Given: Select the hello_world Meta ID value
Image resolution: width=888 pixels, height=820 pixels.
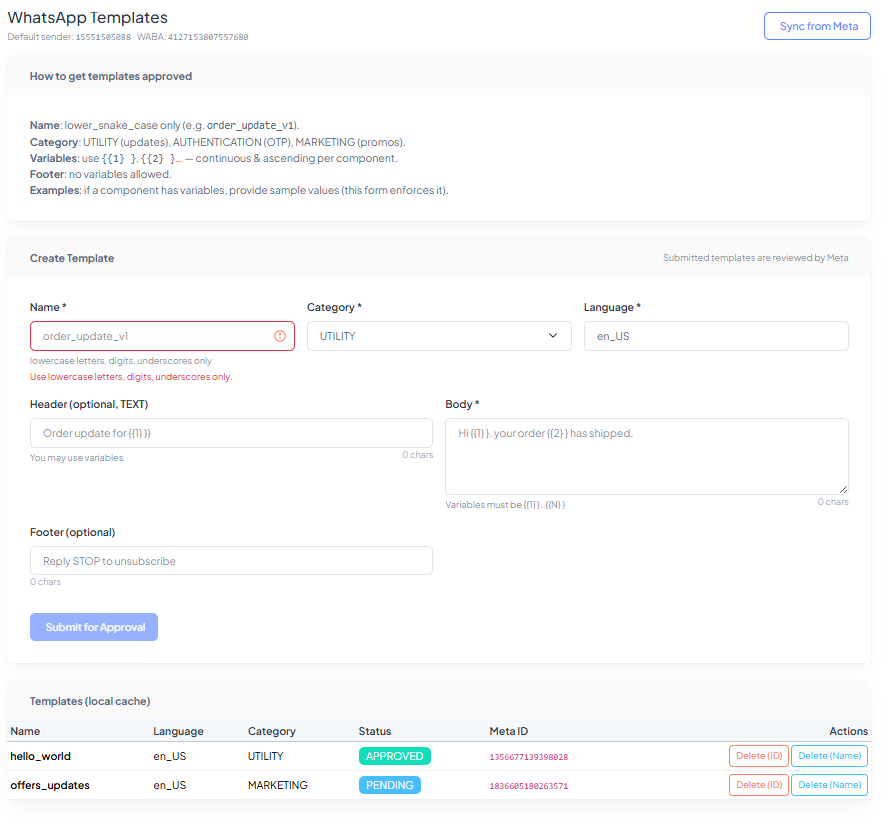Looking at the screenshot, I should click(528, 757).
